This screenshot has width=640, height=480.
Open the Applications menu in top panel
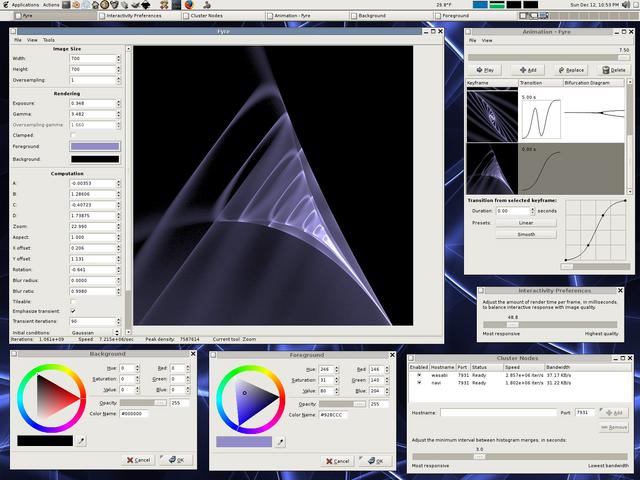[x=25, y=5]
